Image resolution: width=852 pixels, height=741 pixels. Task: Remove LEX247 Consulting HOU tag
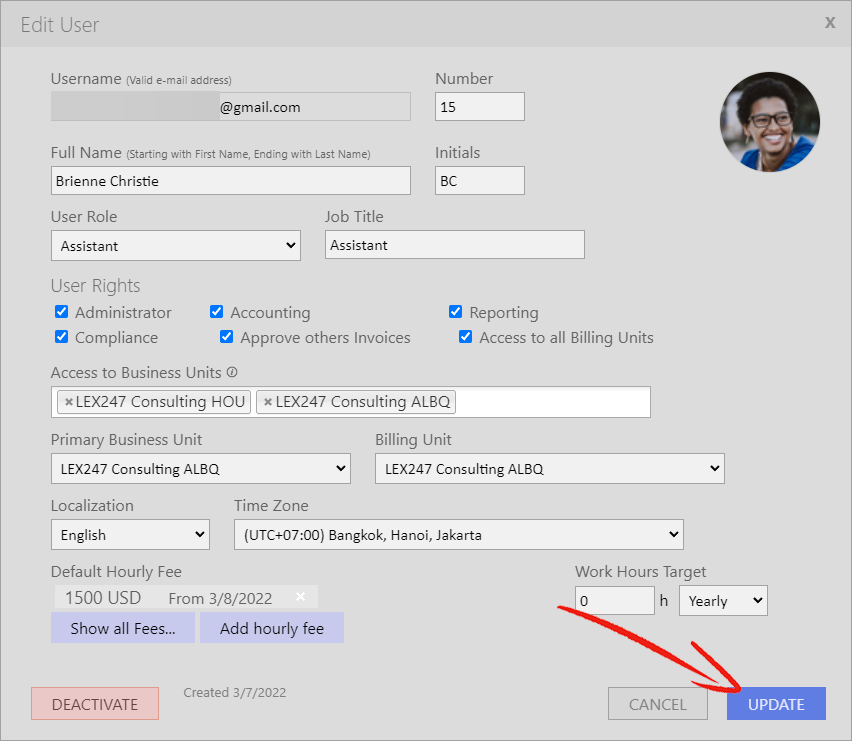point(68,402)
